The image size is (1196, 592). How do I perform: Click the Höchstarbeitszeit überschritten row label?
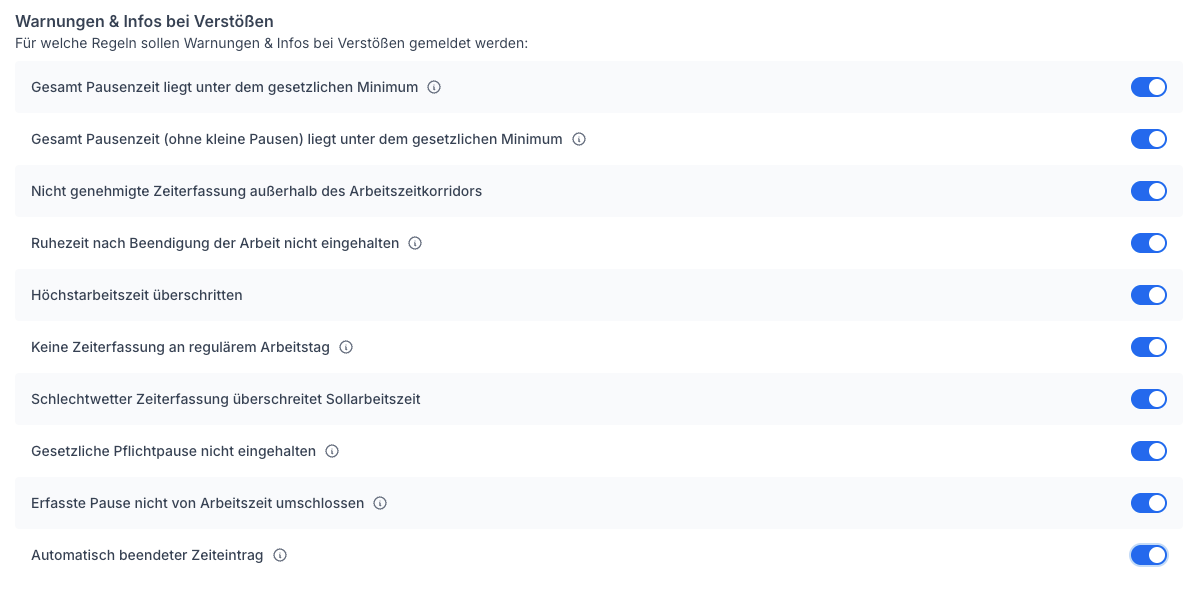click(137, 295)
